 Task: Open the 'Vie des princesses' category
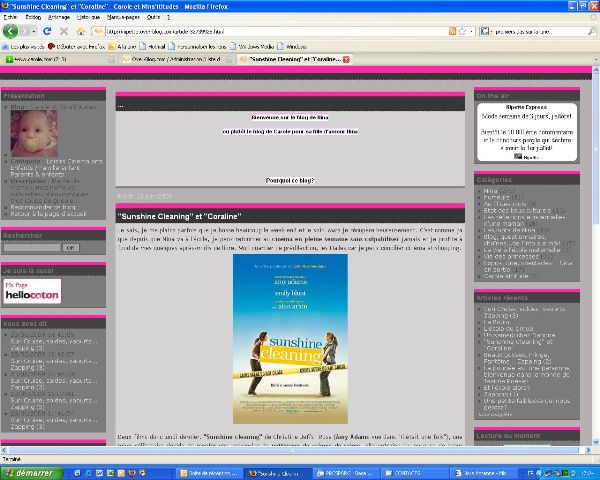pyautogui.click(x=511, y=256)
